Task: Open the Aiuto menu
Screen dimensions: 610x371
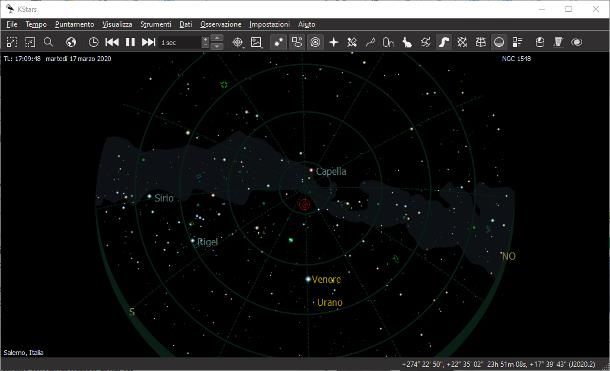Action: click(307, 24)
